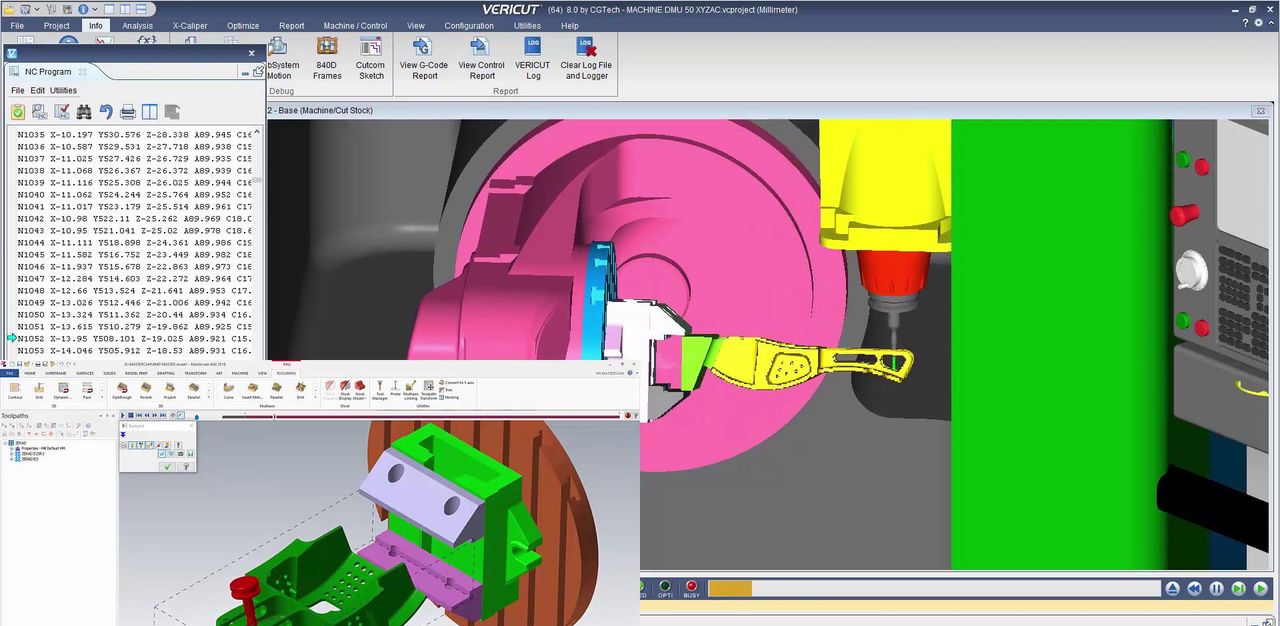Open Tool Manager in Mastercam
1280x626 pixels.
pyautogui.click(x=380, y=390)
